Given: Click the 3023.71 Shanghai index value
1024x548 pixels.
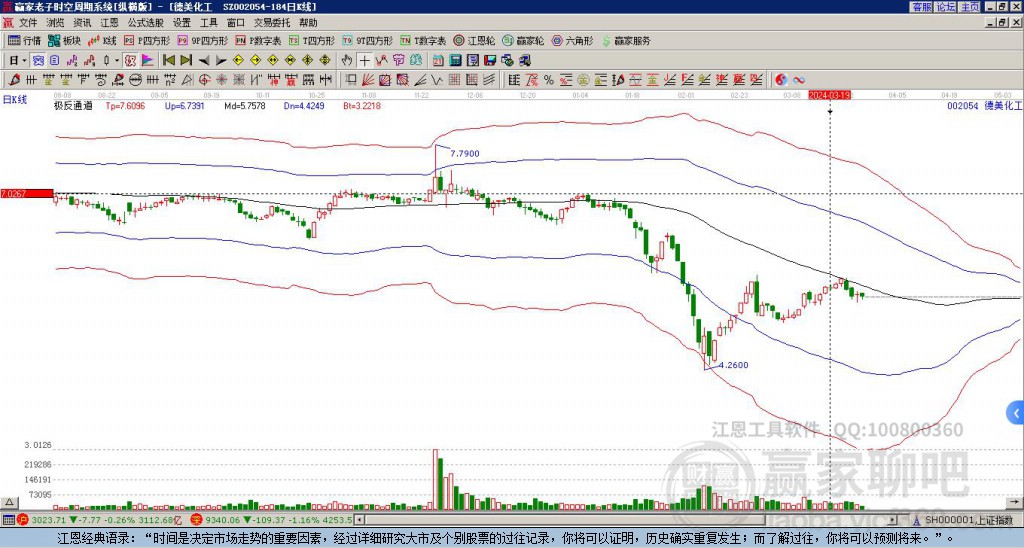Looking at the screenshot, I should click(x=49, y=521).
